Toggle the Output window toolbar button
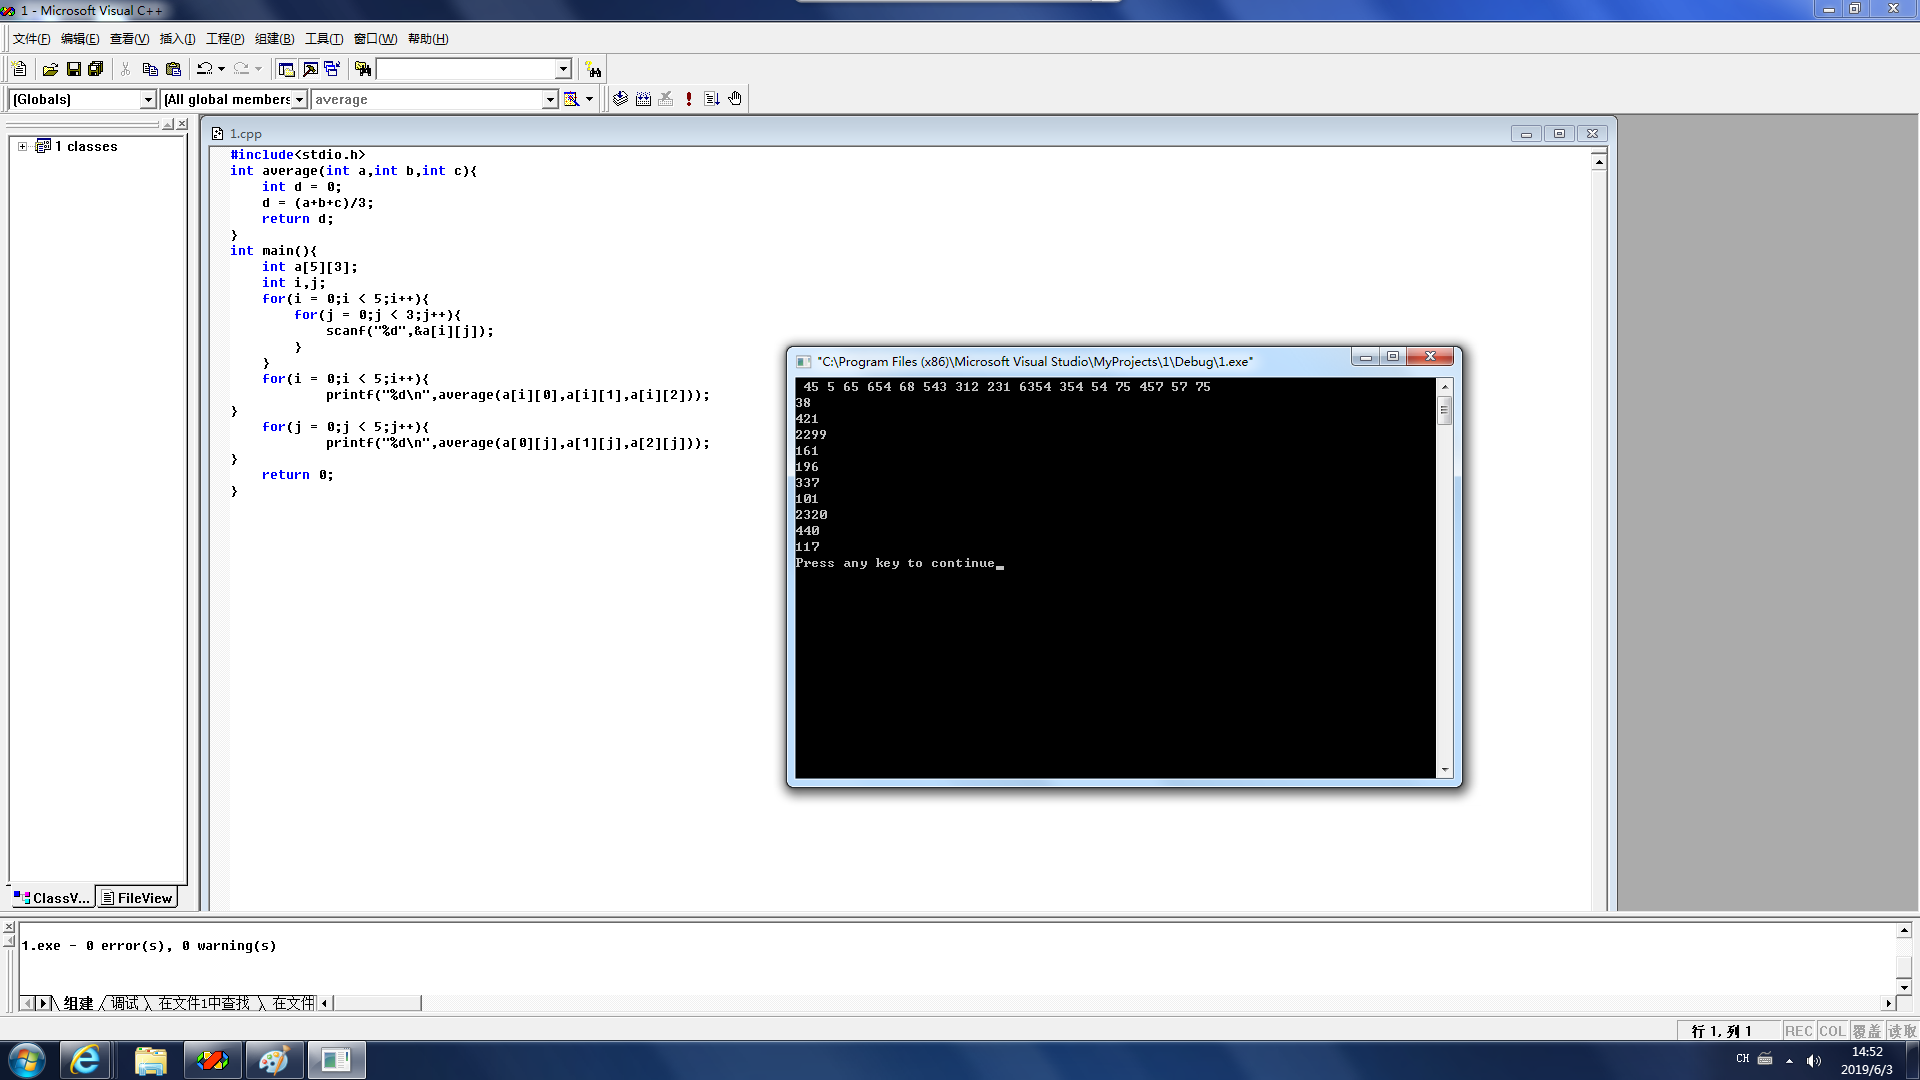 310,69
